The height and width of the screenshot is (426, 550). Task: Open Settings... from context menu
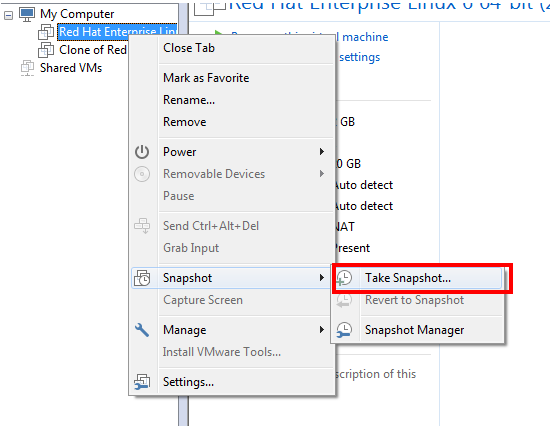(x=232, y=382)
